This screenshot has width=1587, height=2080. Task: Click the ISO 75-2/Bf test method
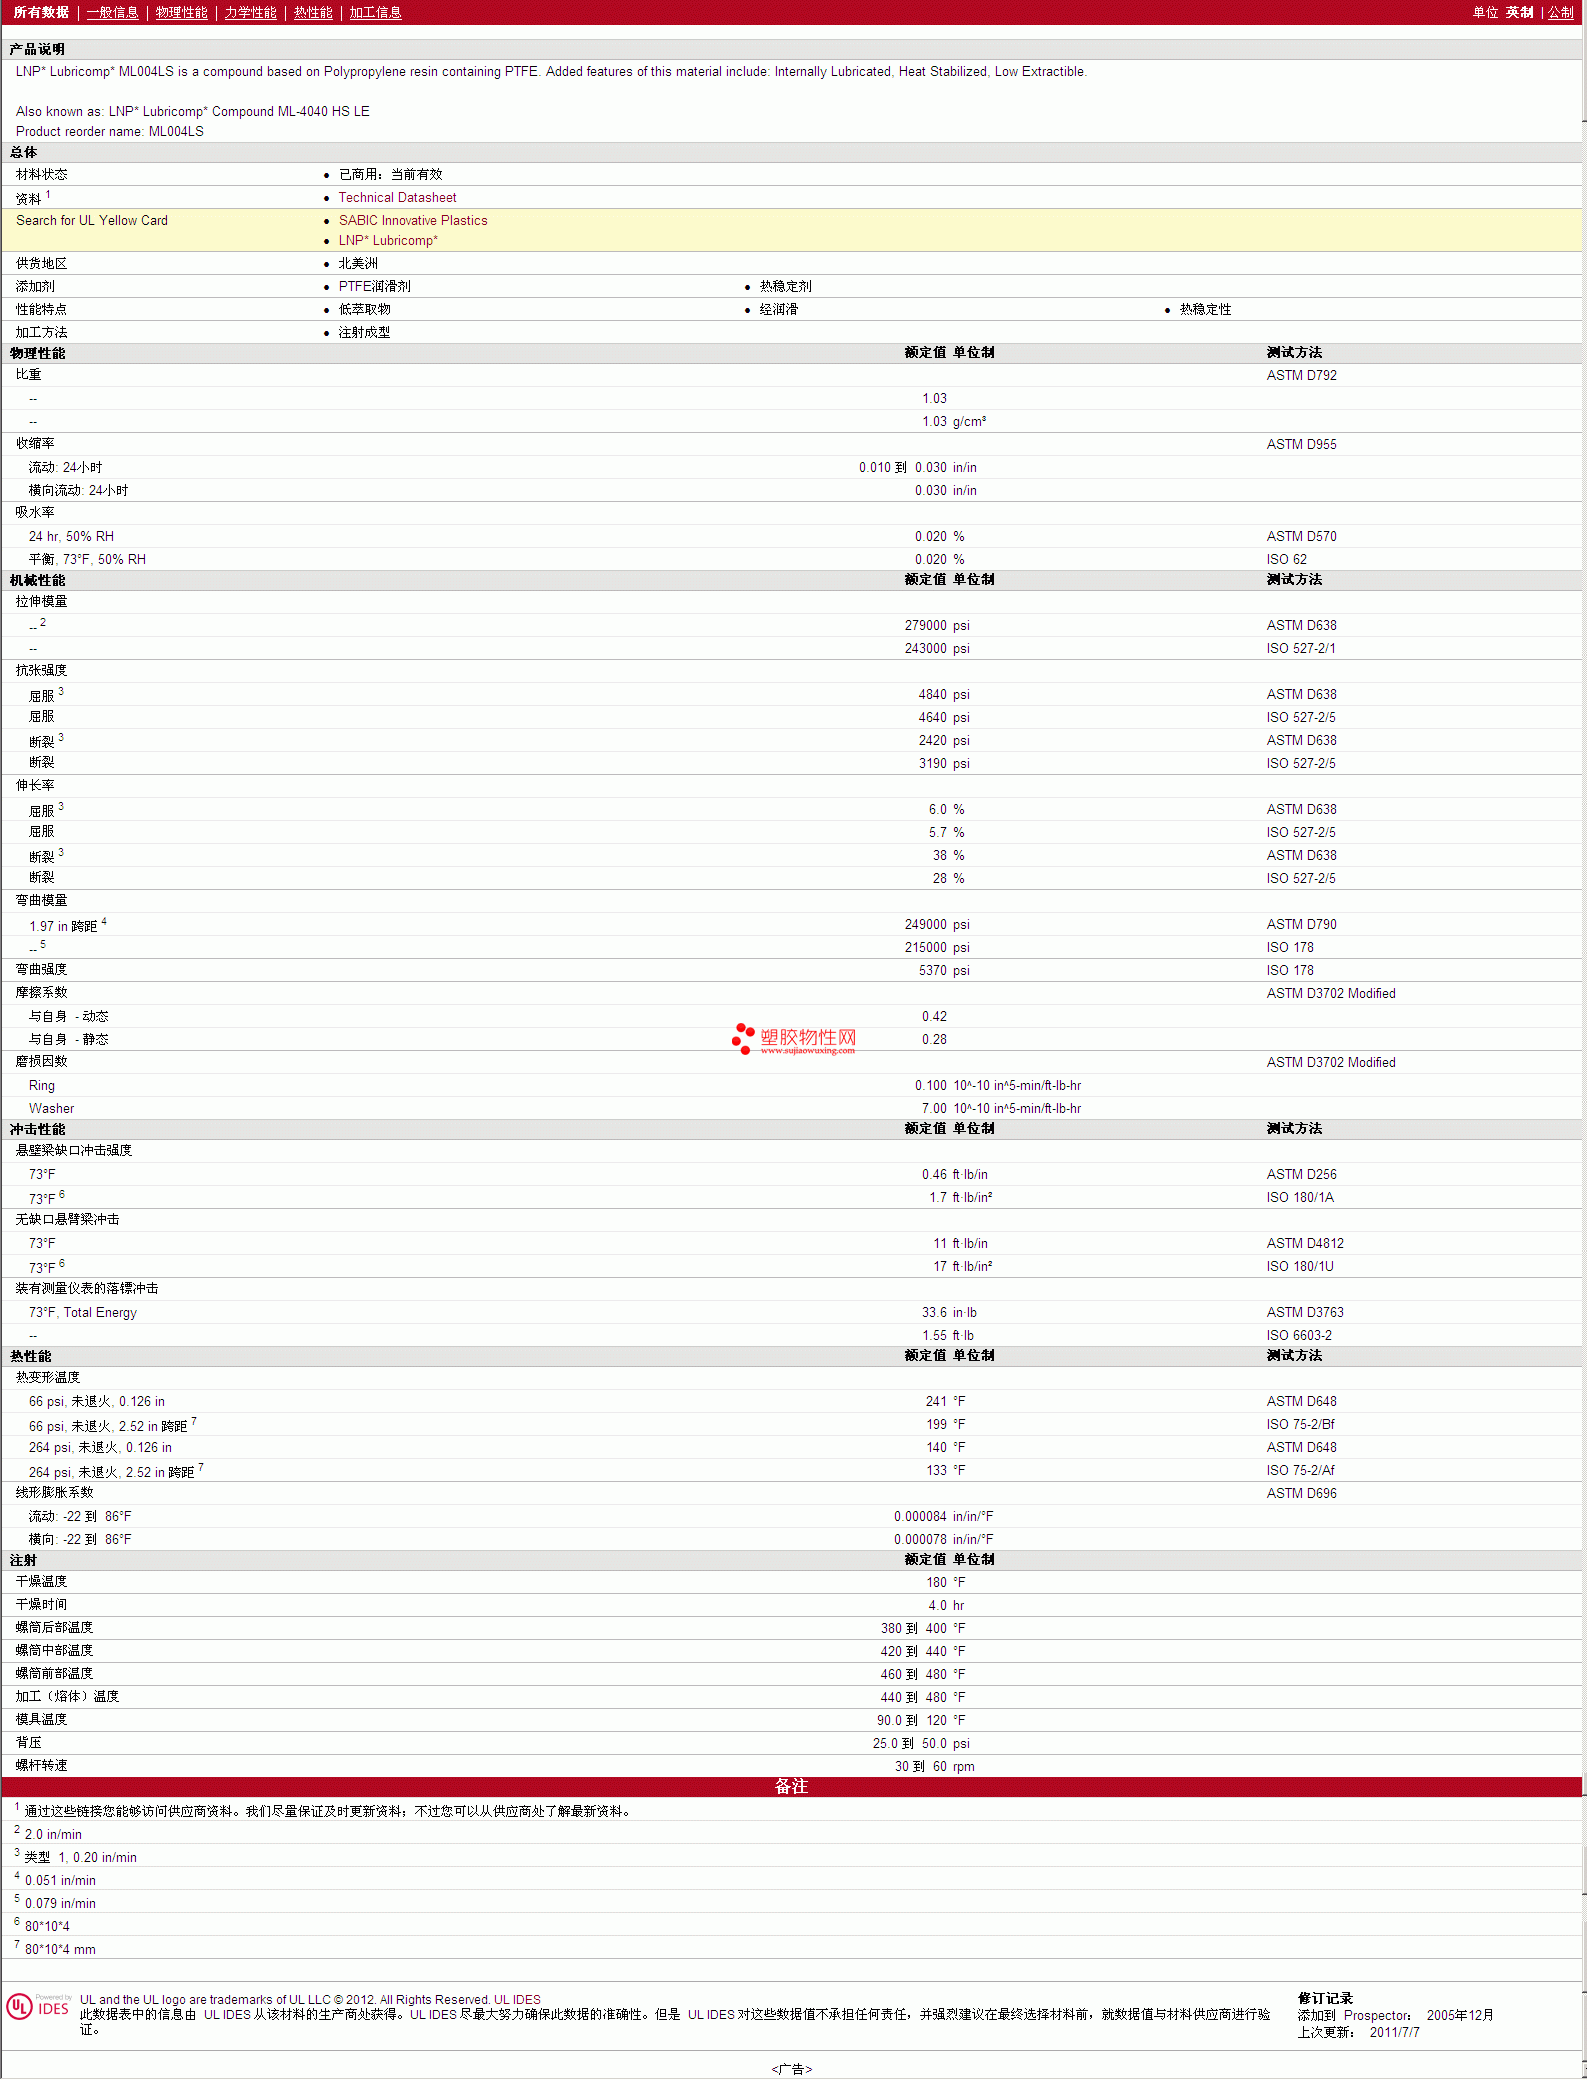coord(1300,1425)
